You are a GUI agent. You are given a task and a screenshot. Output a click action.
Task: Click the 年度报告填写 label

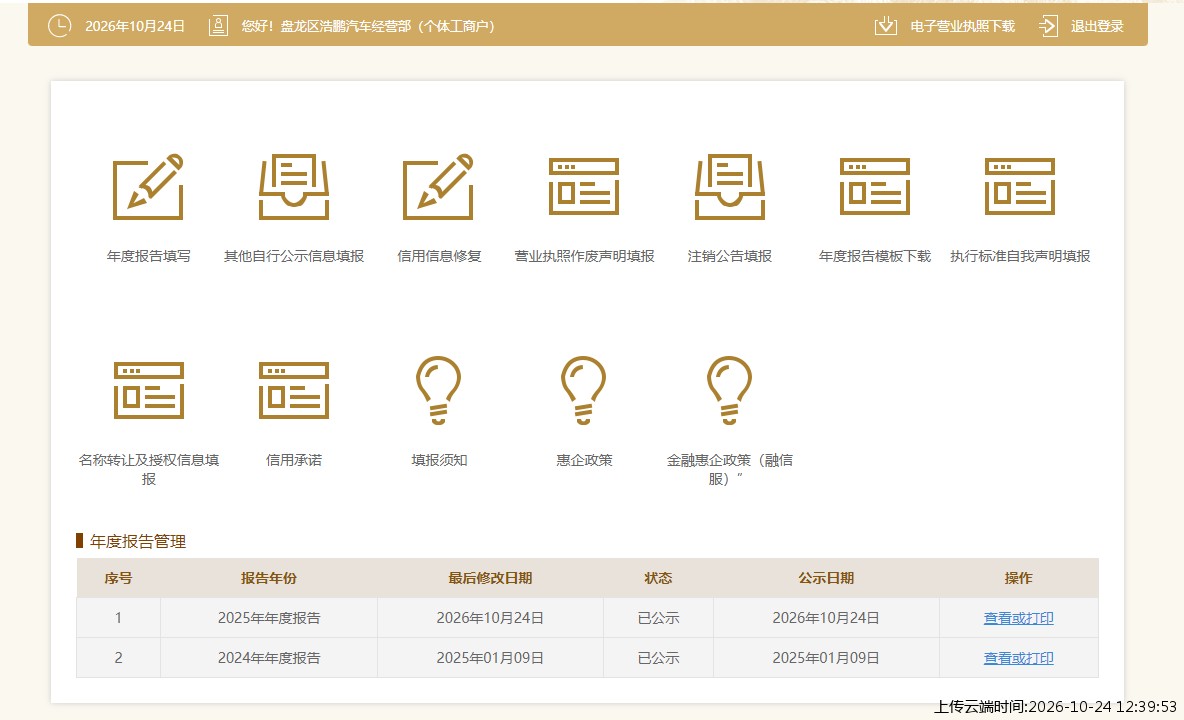click(x=149, y=257)
